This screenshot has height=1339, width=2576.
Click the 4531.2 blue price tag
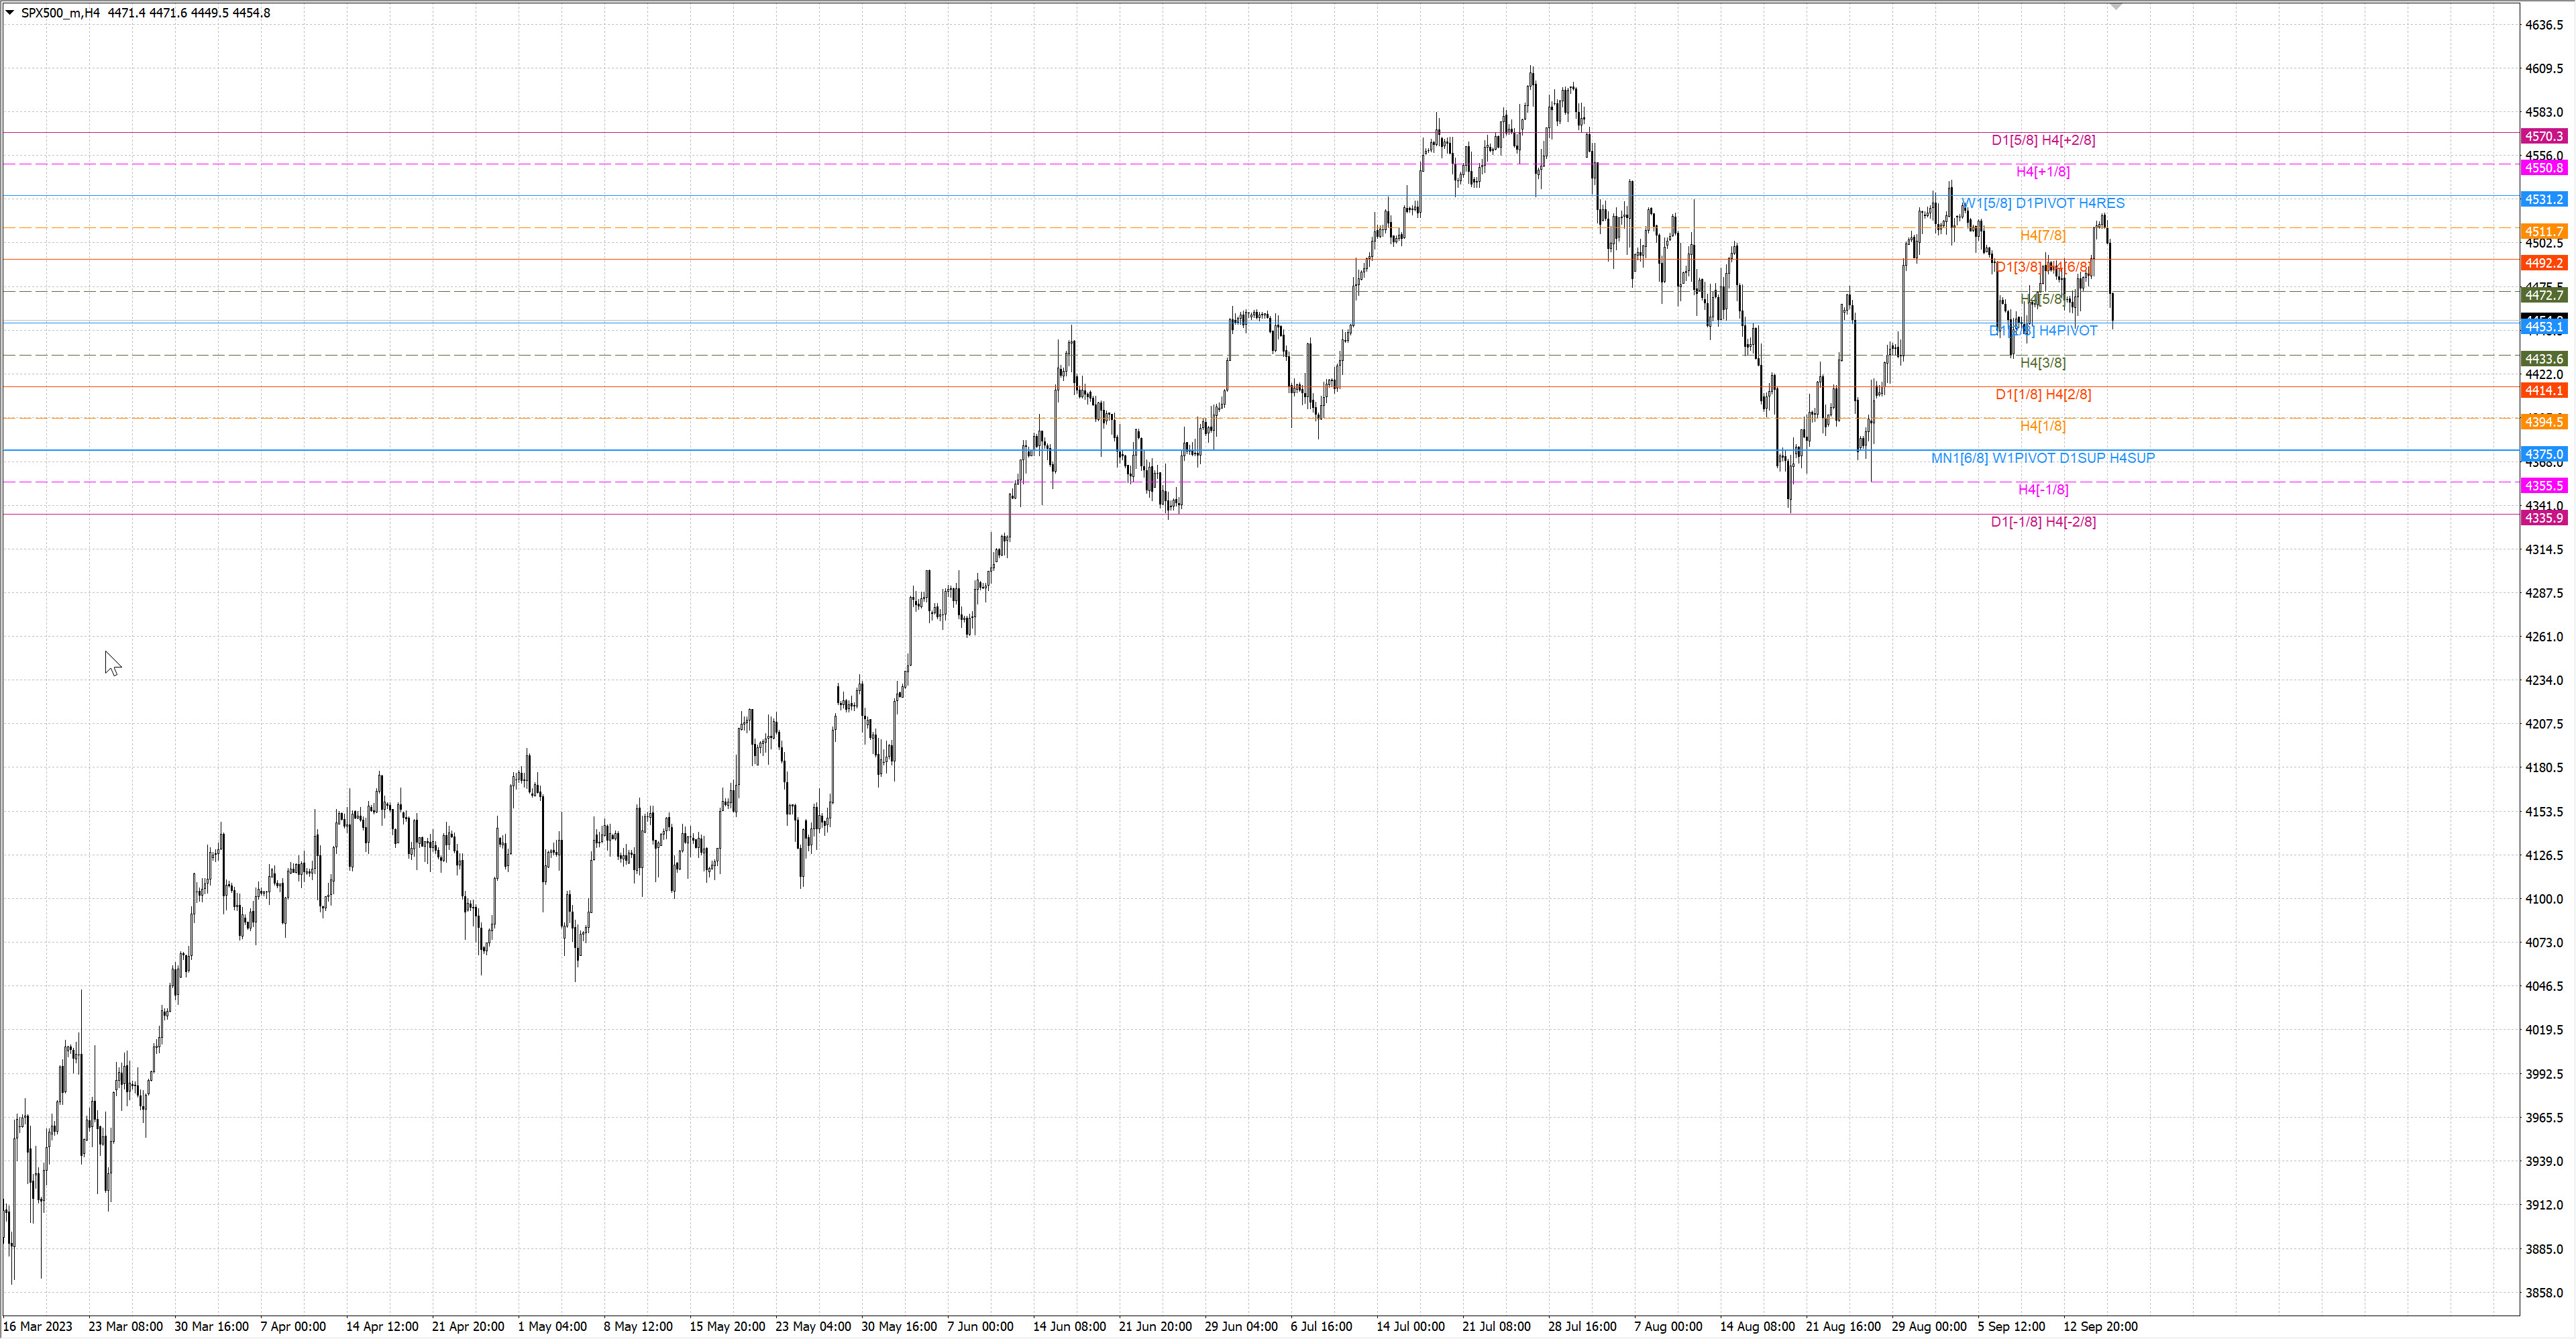pyautogui.click(x=2543, y=200)
